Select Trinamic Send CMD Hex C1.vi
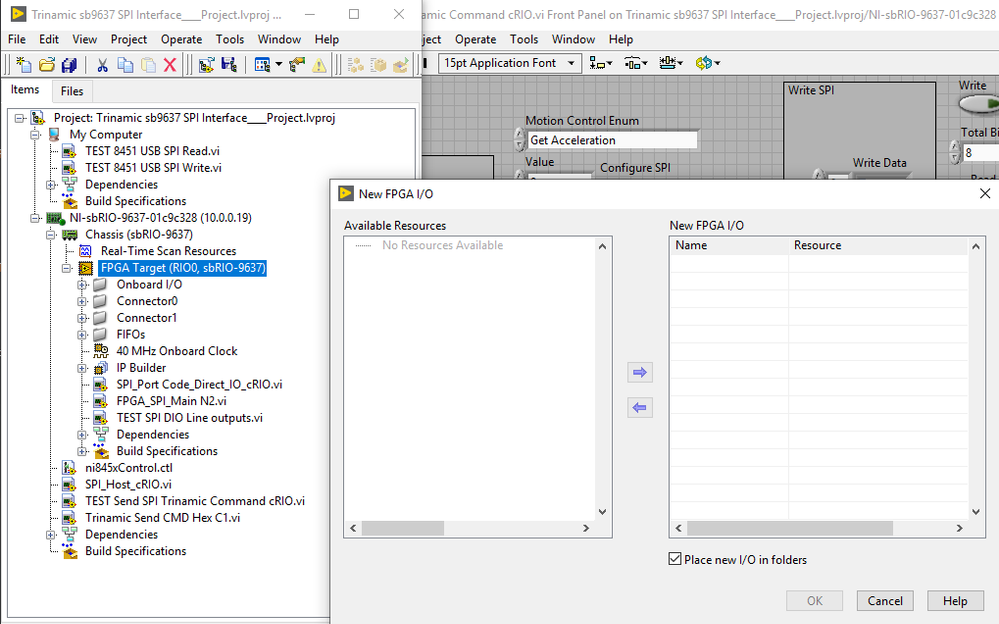Image resolution: width=999 pixels, height=624 pixels. [x=162, y=518]
